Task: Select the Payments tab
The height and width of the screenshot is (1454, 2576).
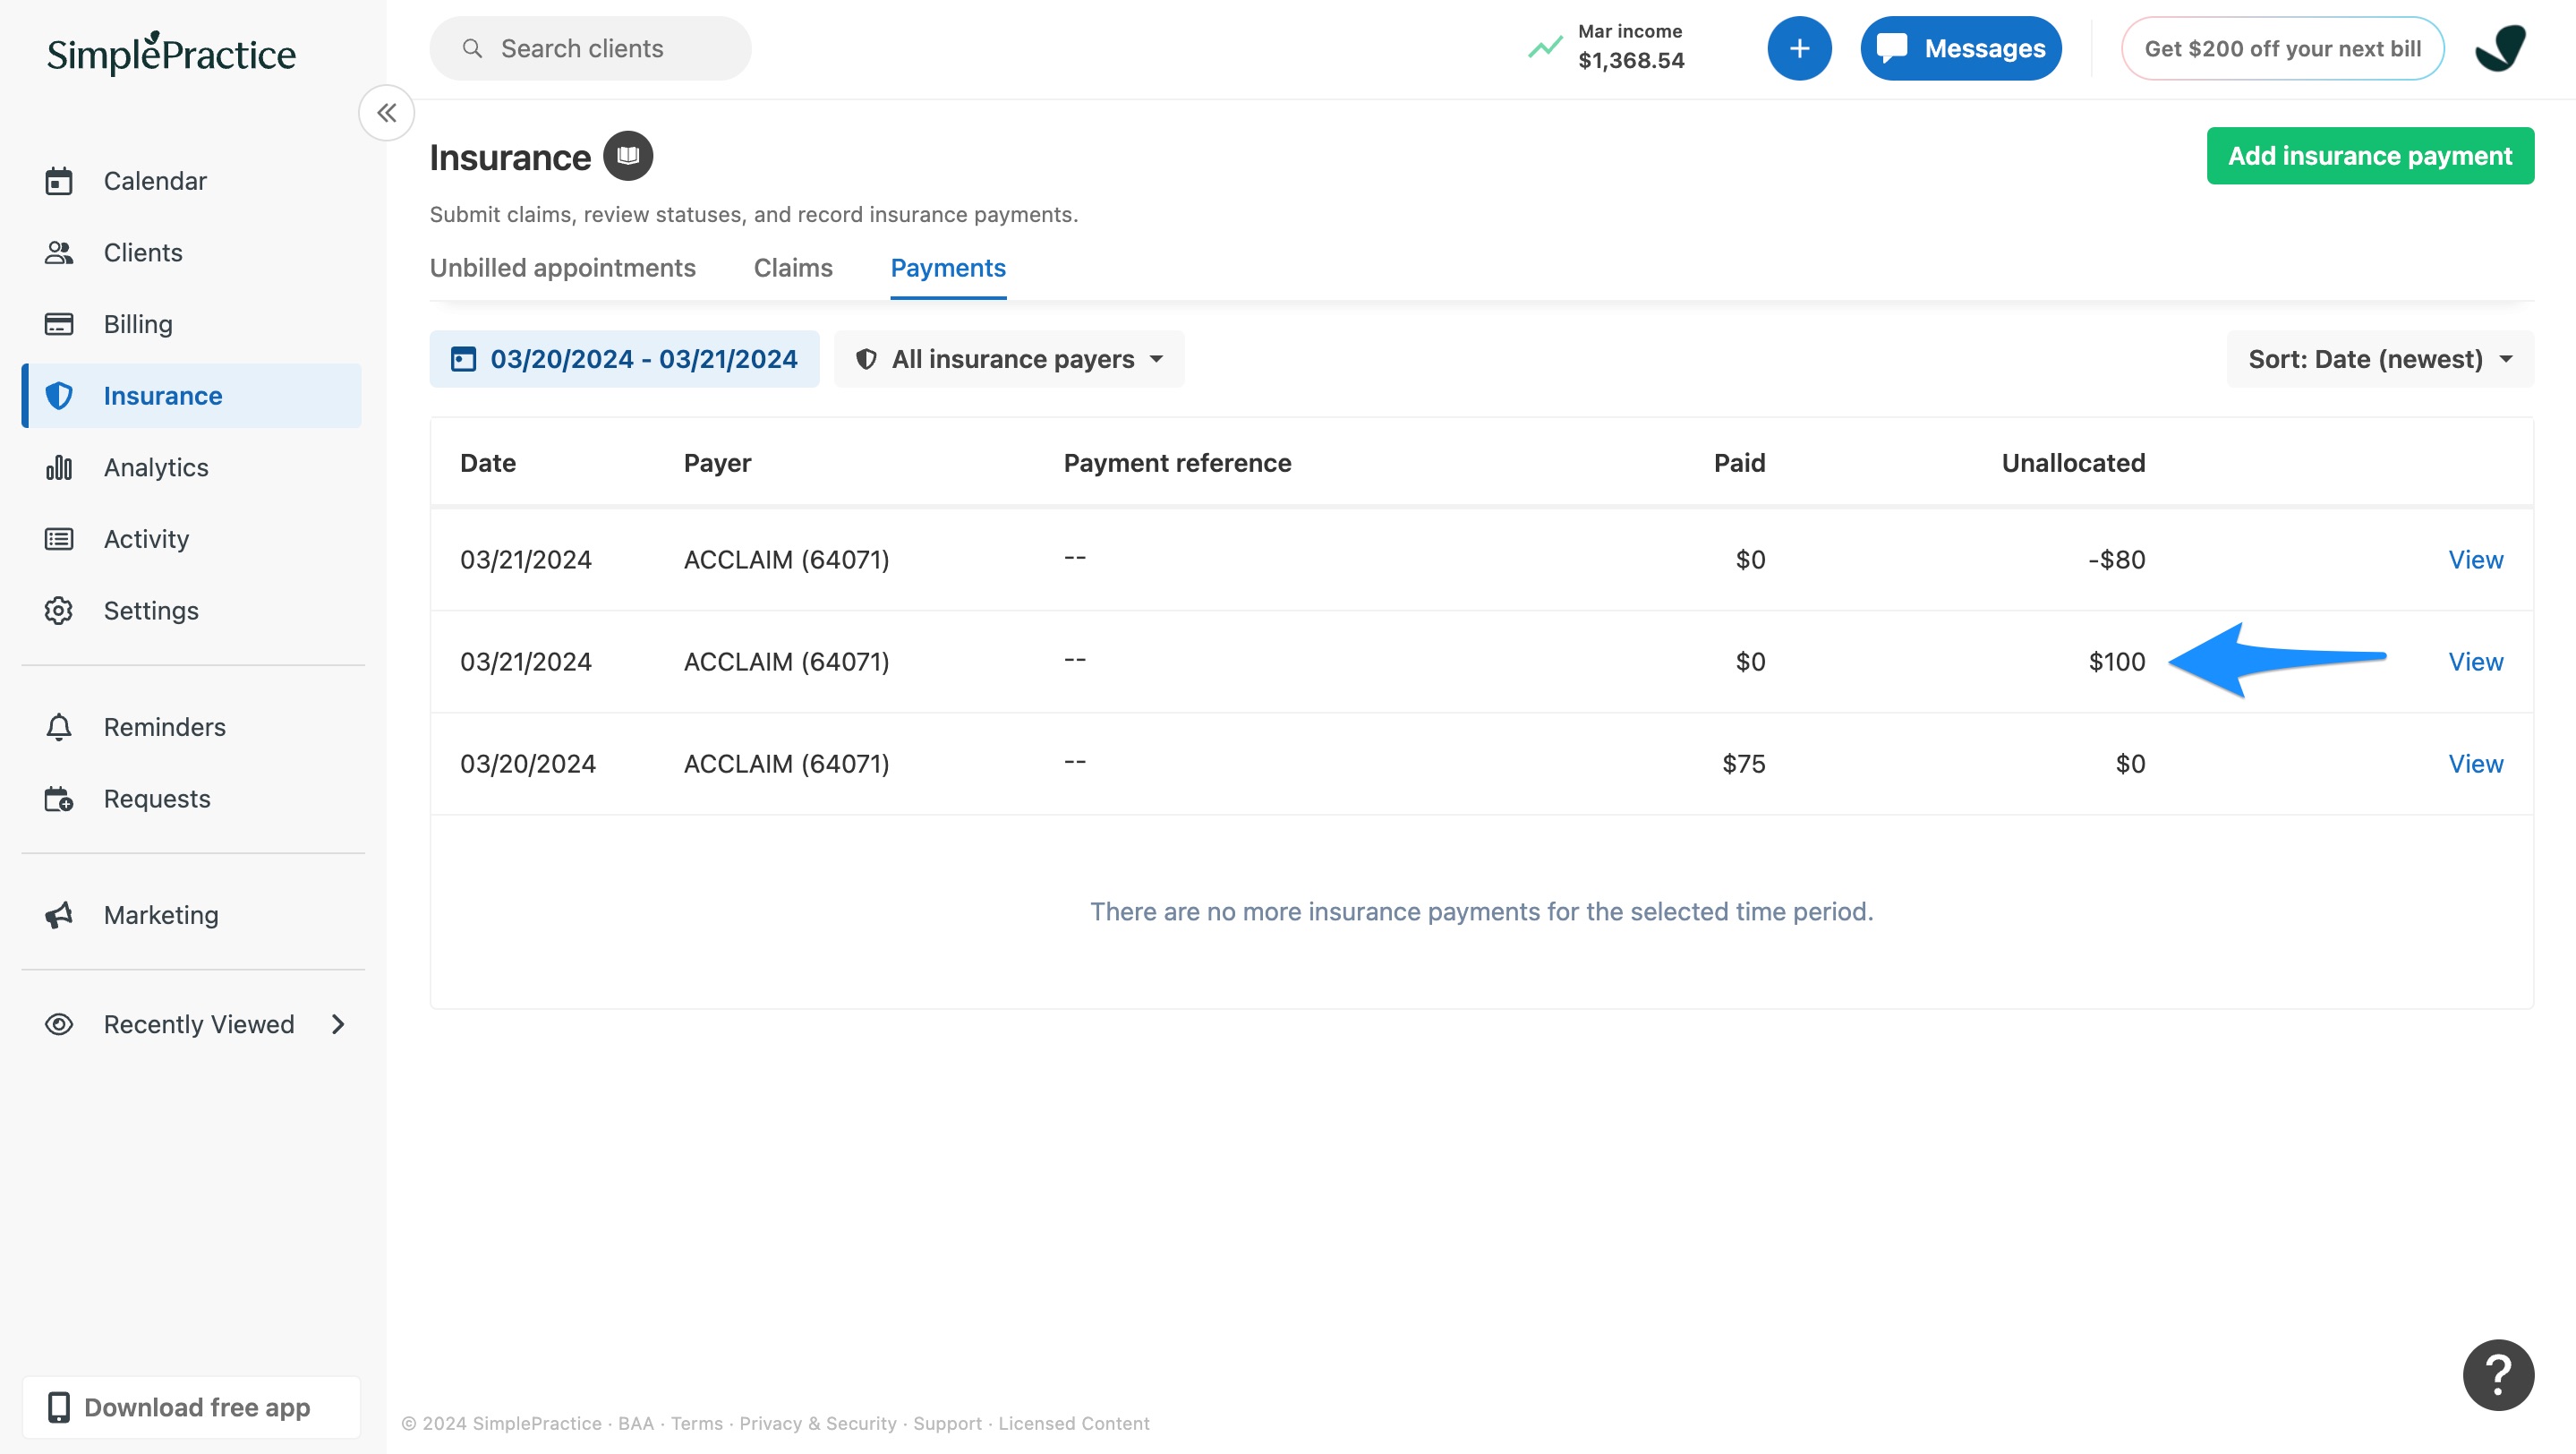Action: [948, 268]
